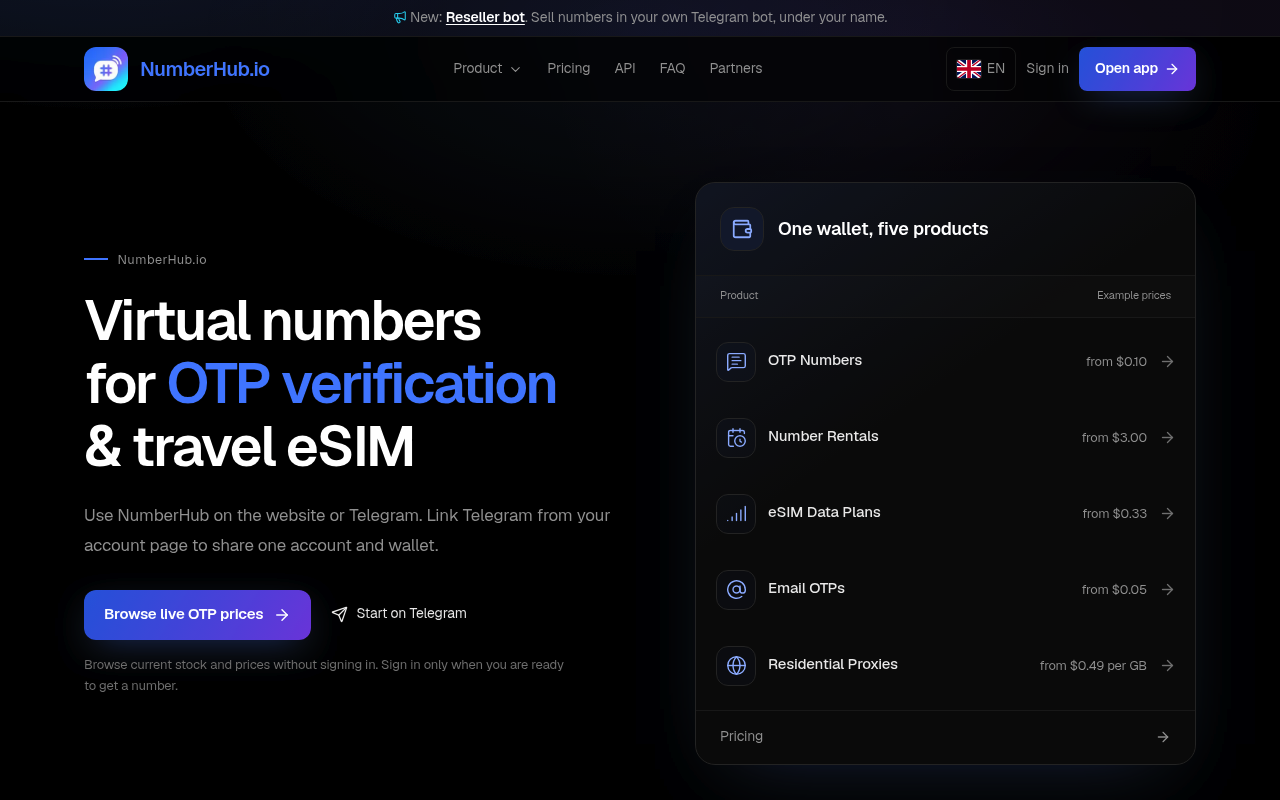Click the 'from $3.00' price text

(1114, 438)
